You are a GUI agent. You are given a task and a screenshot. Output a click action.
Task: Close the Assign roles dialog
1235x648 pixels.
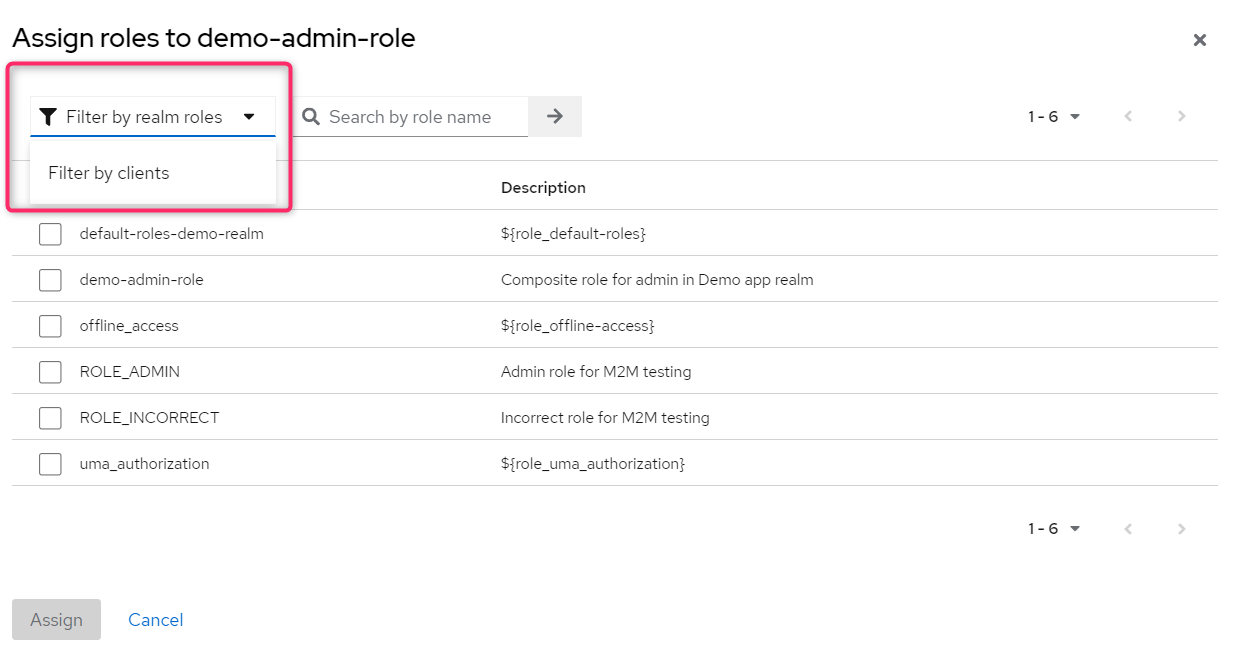[x=1200, y=40]
